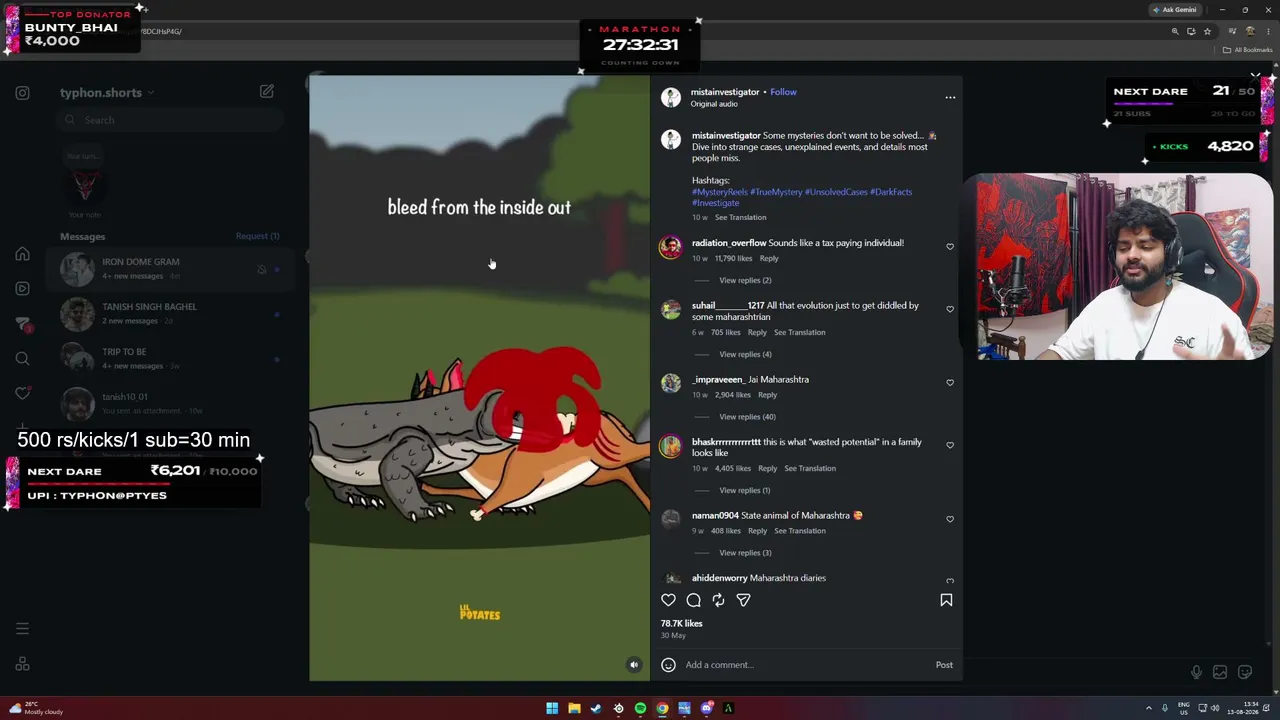This screenshot has width=1280, height=720.
Task: Repost the reel using the repost icon
Action: pyautogui.click(x=718, y=600)
